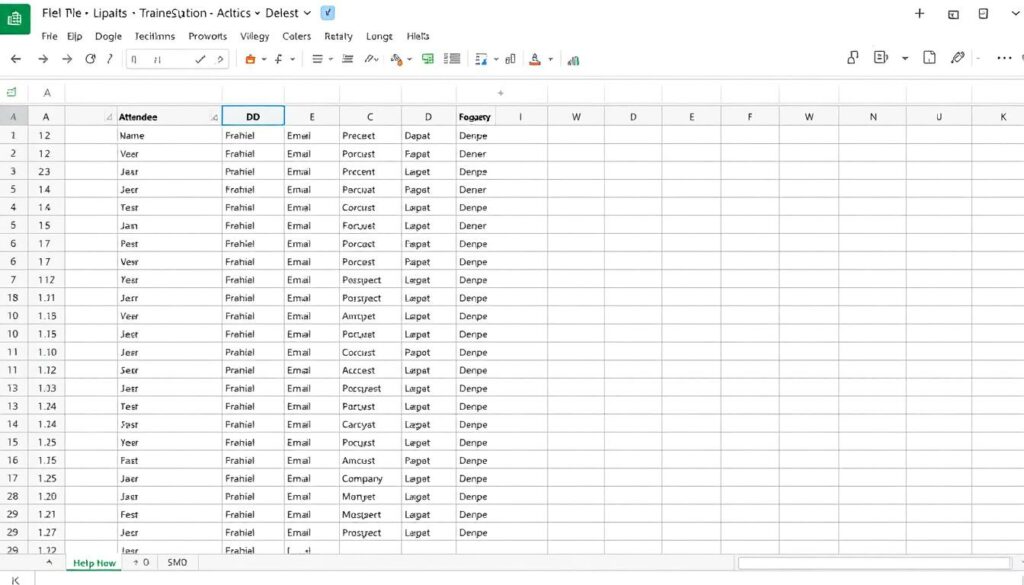Expand the chevron at top right corner
This screenshot has width=1024, height=585.
click(x=1017, y=14)
